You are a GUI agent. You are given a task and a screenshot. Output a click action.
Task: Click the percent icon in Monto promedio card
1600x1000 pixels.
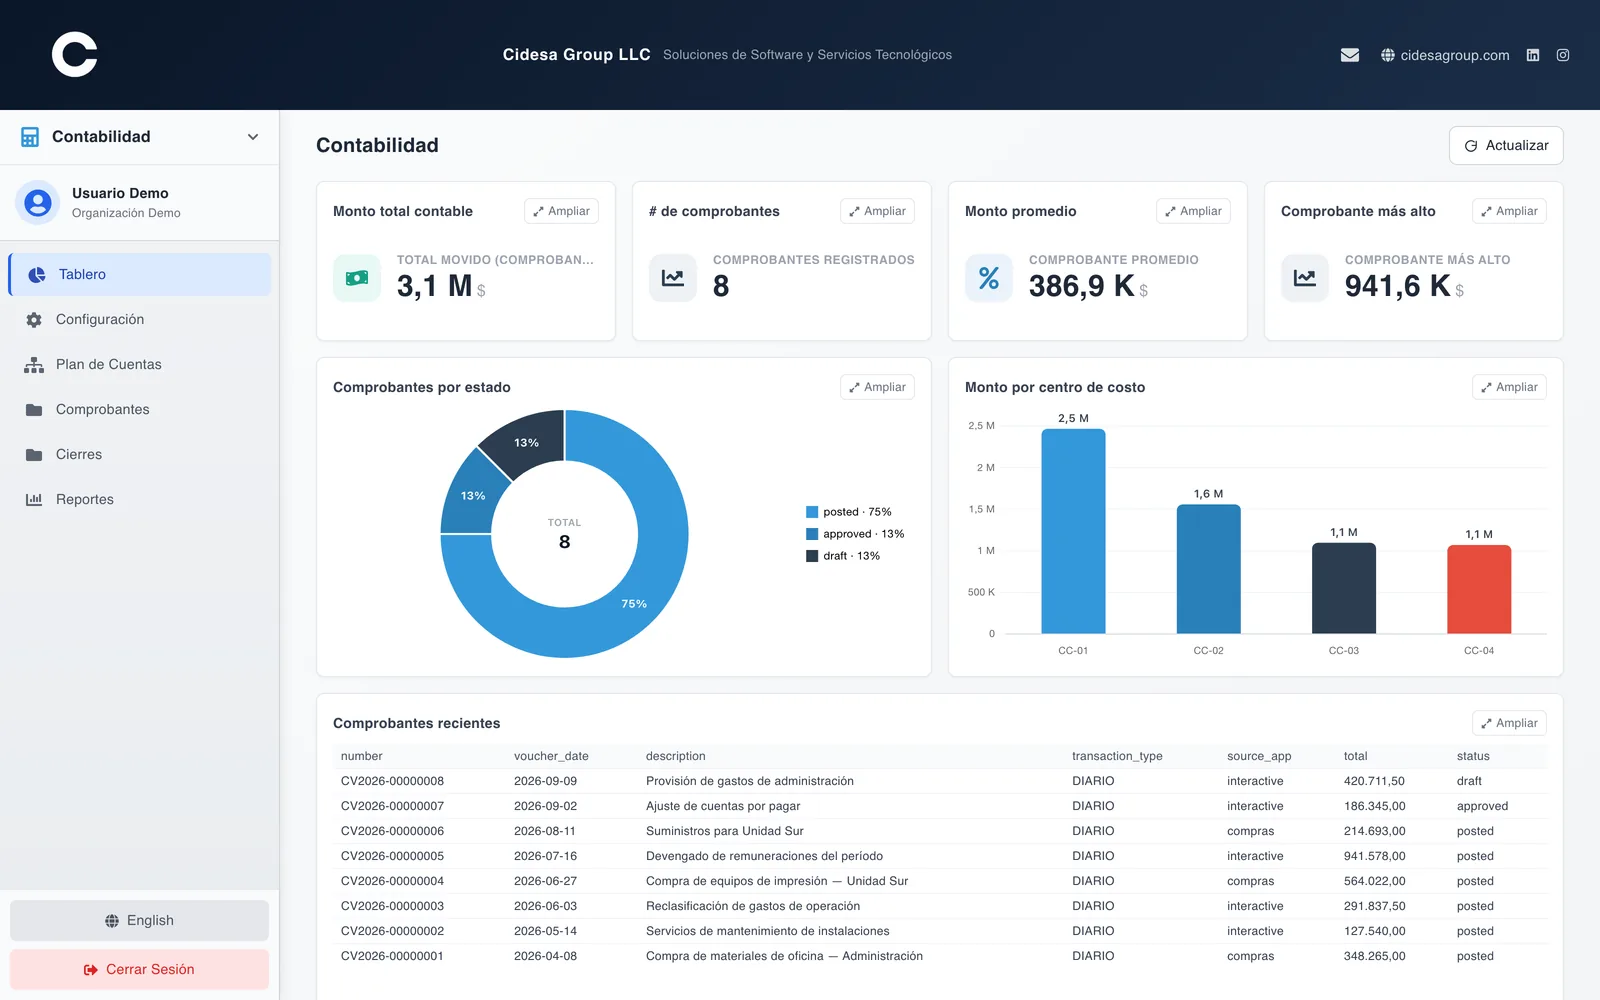(x=989, y=278)
